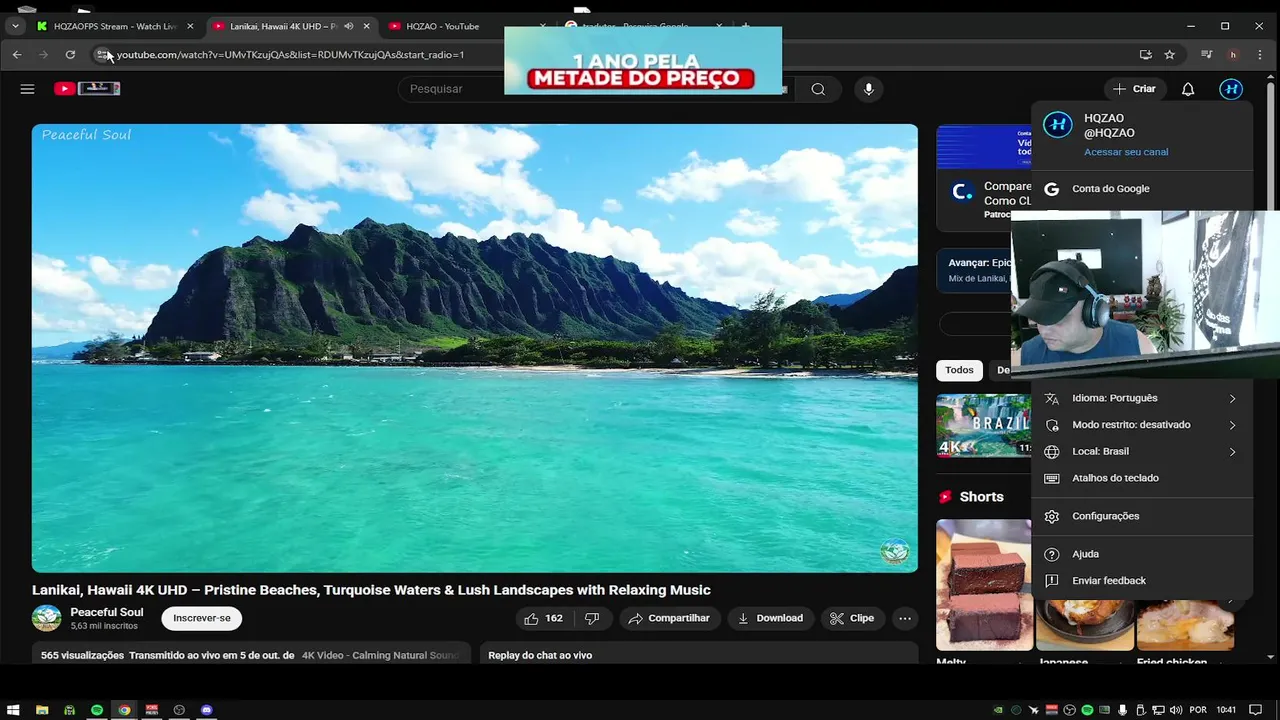
Task: Click the channel watermark icon on the video
Action: click(894, 551)
